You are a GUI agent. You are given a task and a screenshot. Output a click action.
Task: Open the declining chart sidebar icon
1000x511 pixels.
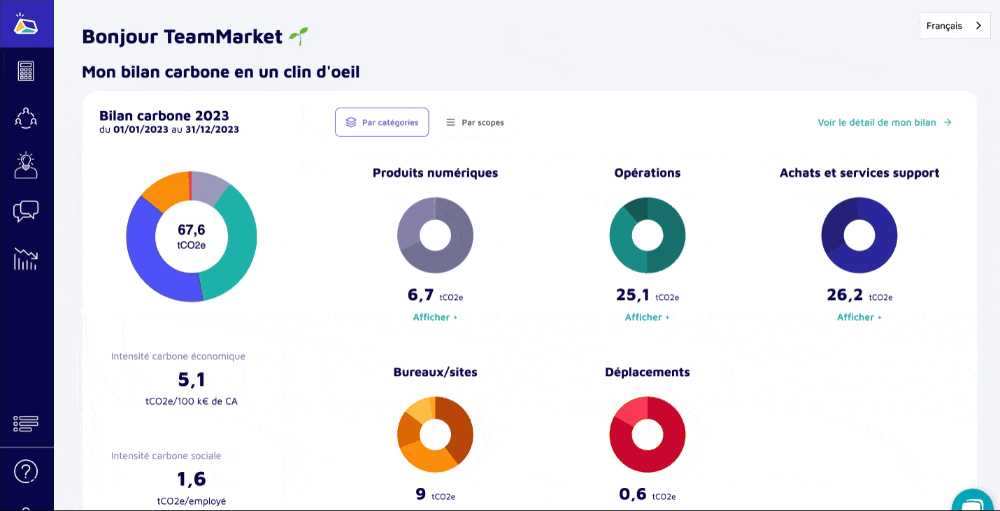[x=26, y=259]
